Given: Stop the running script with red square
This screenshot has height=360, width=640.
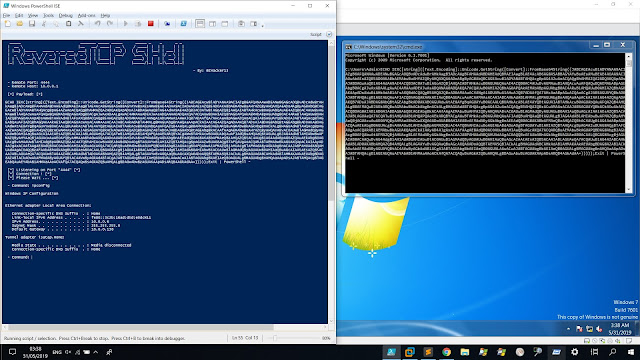Looking at the screenshot, I should coord(151,24).
